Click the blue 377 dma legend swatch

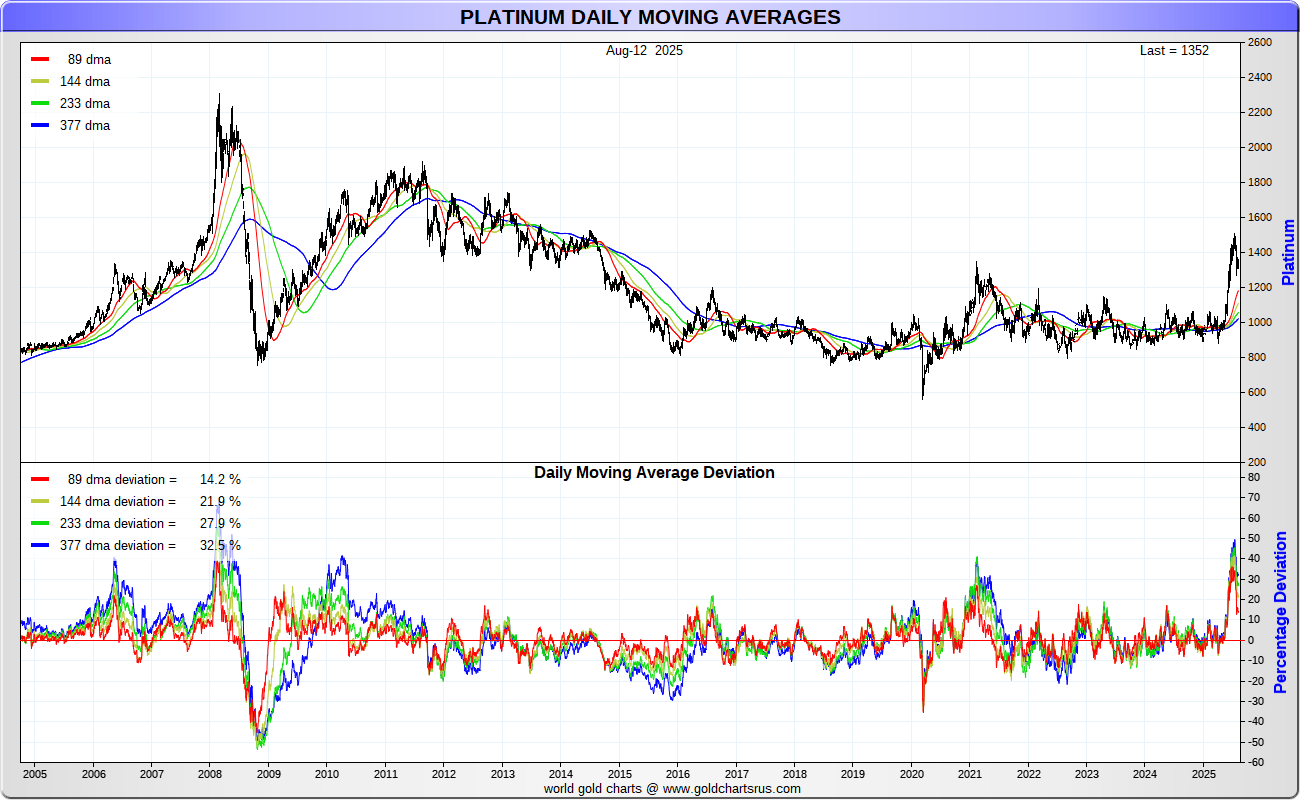pos(40,125)
